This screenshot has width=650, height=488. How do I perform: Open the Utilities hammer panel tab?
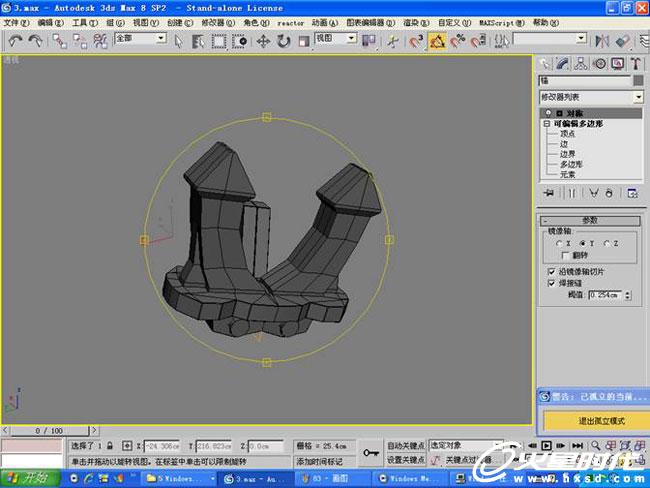(x=636, y=63)
